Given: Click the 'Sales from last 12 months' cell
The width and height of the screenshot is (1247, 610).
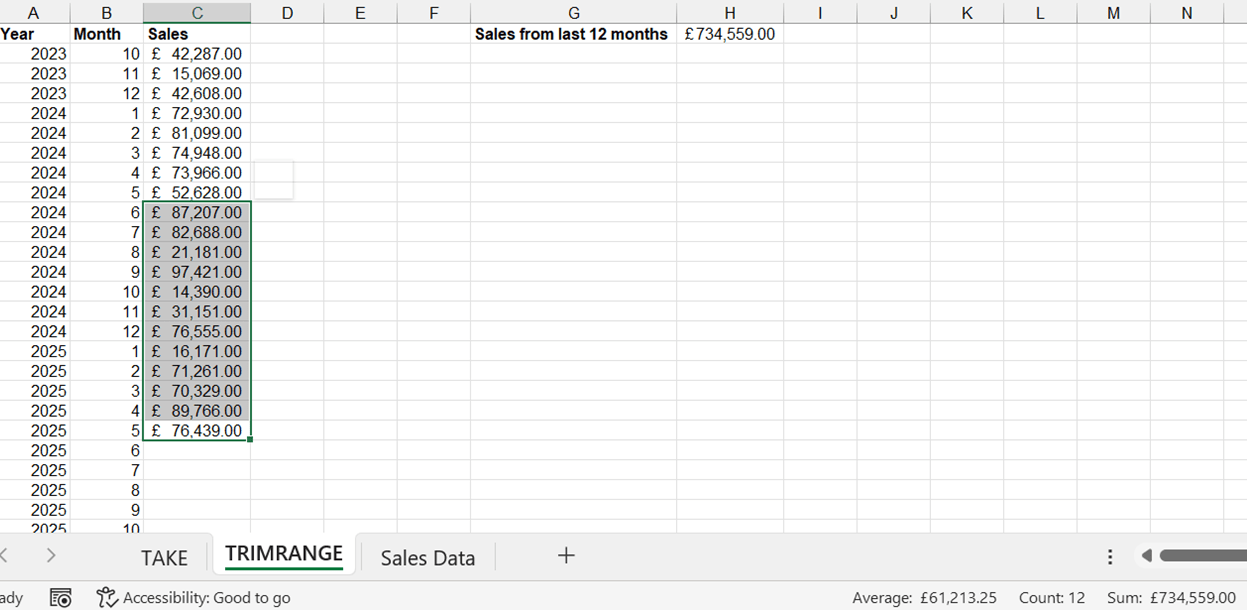Looking at the screenshot, I should [572, 34].
